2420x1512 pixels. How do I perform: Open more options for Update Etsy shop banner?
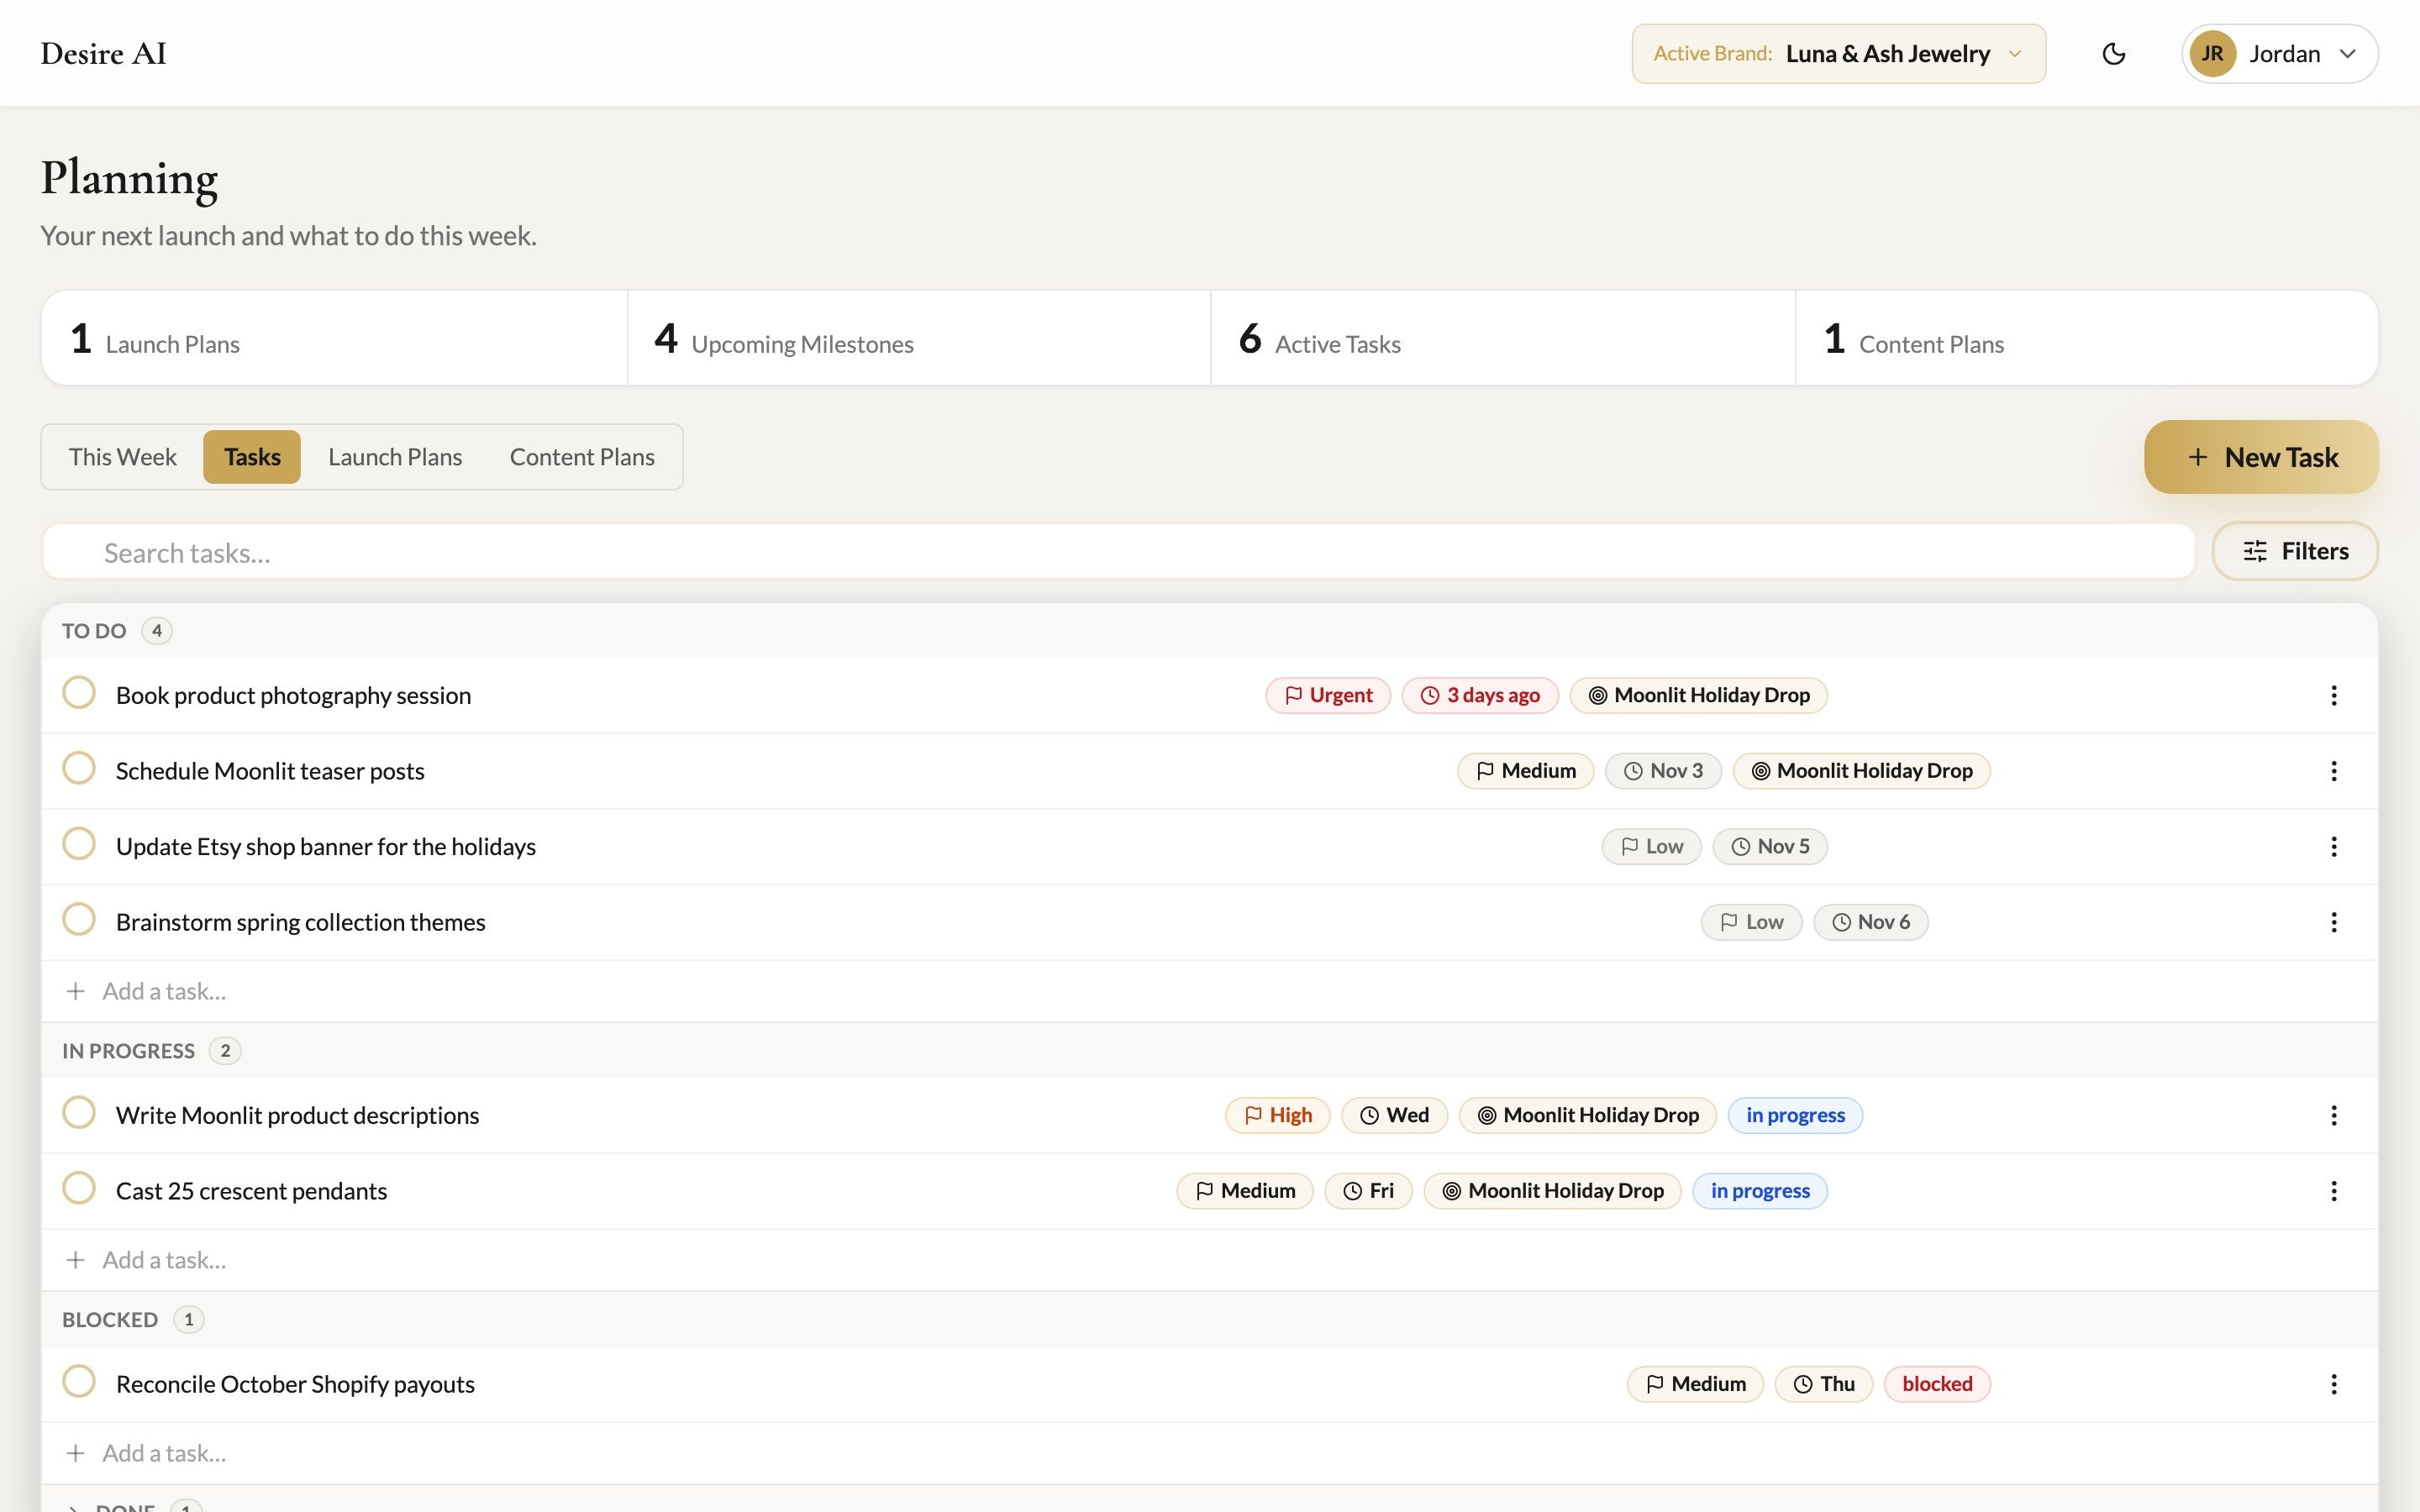[2333, 846]
